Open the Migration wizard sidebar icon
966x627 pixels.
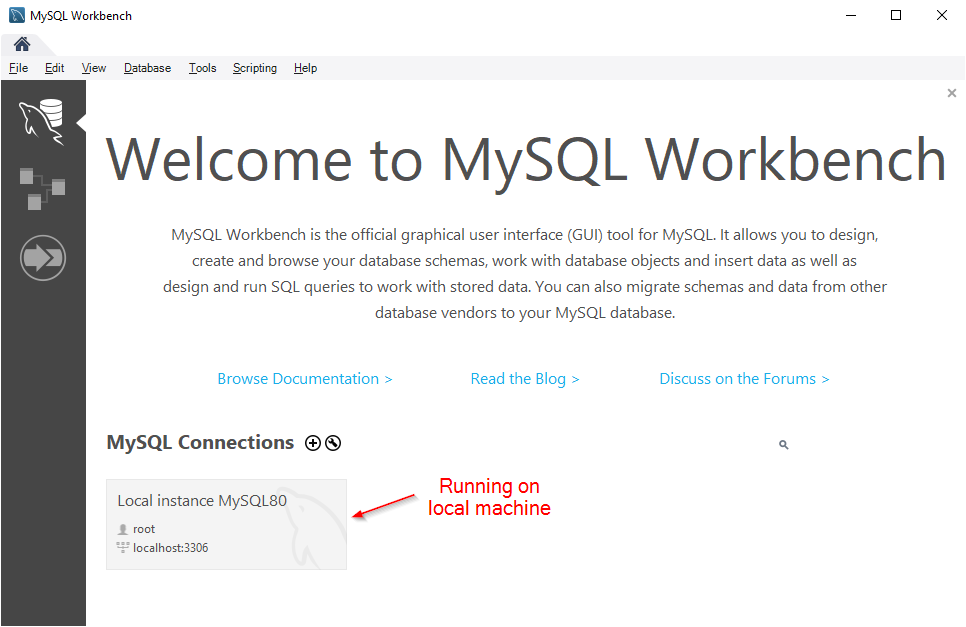click(x=42, y=259)
